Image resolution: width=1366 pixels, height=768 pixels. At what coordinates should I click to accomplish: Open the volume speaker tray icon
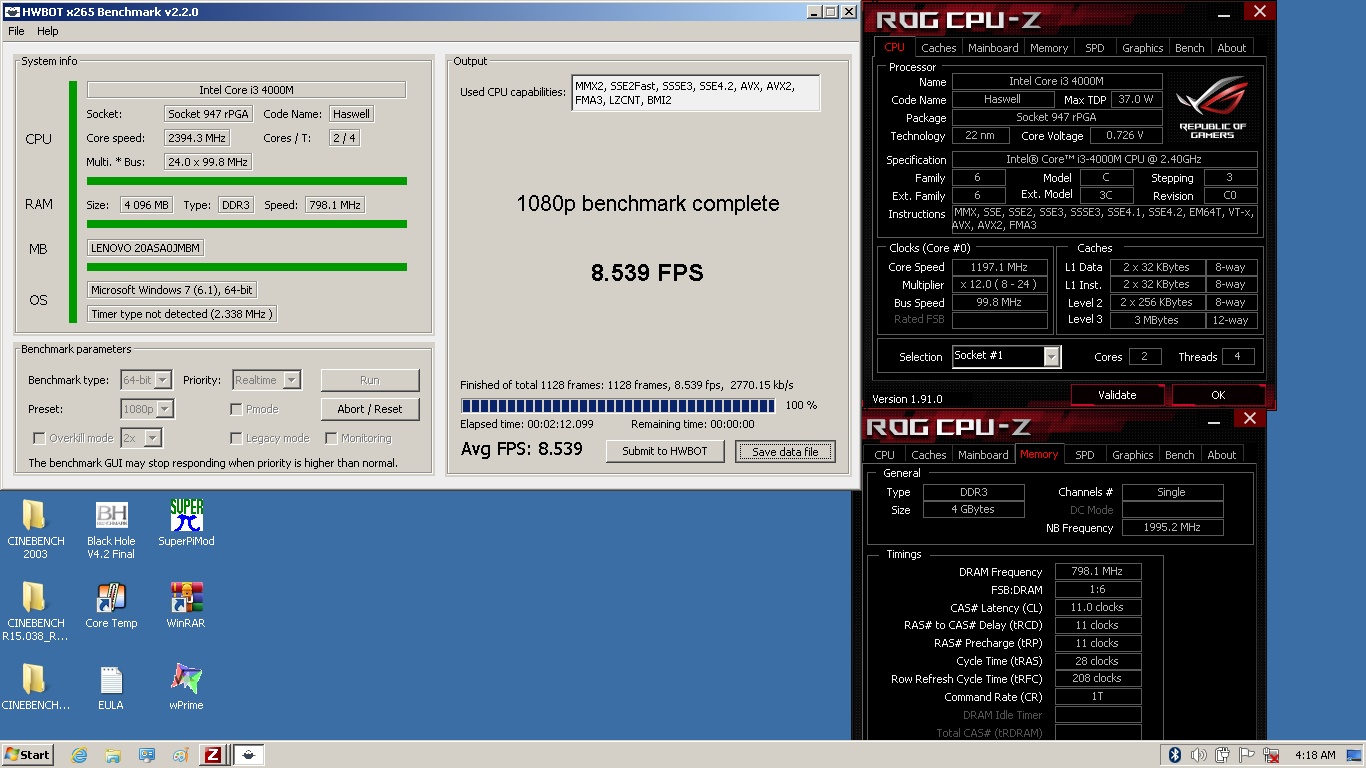click(x=1198, y=755)
